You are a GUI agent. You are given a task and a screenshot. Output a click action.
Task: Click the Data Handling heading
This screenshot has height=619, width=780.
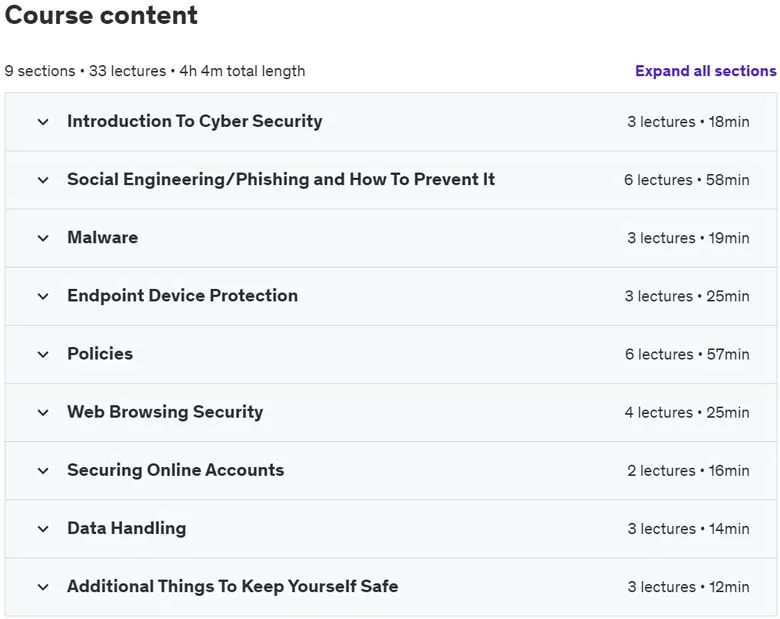point(127,528)
